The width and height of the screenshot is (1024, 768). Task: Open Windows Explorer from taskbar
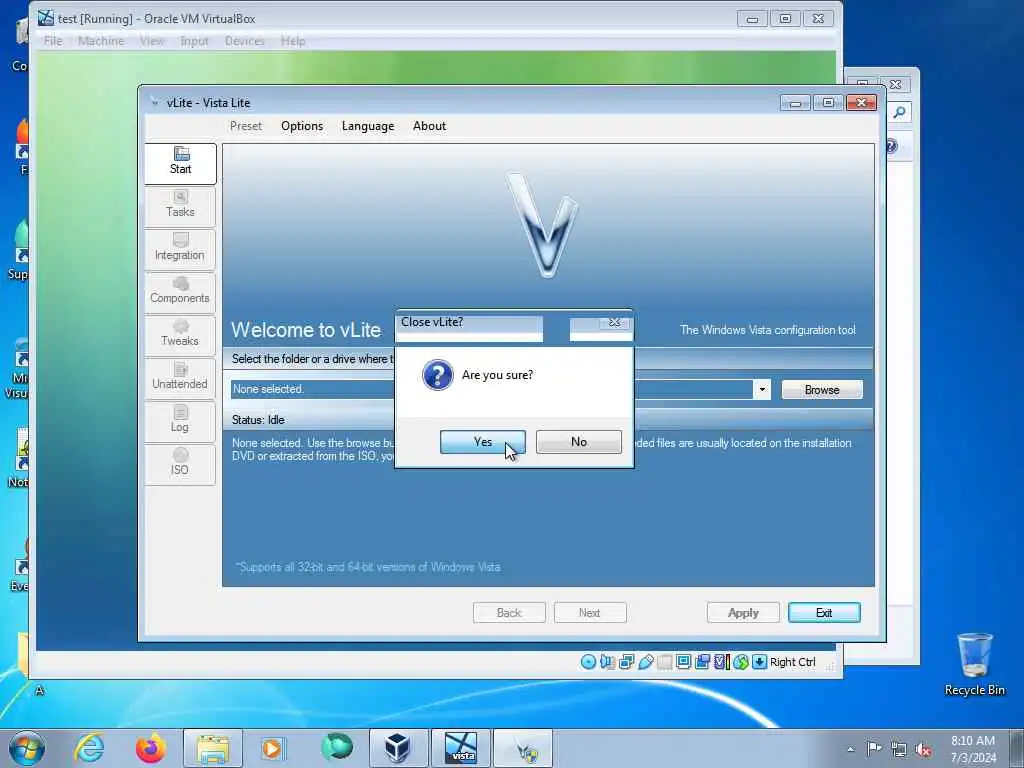click(213, 748)
